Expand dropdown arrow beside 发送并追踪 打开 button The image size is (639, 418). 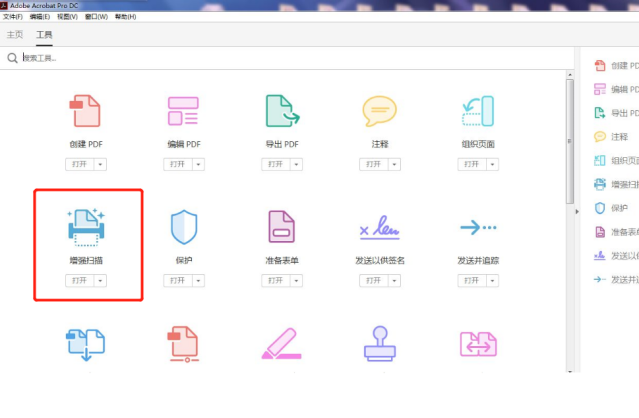point(492,281)
